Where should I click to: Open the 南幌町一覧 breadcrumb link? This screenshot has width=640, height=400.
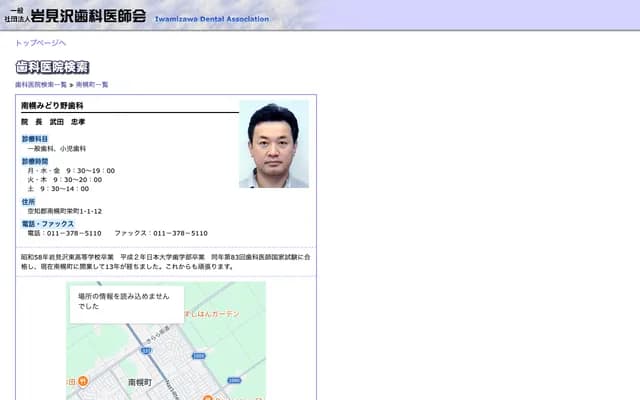point(92,84)
